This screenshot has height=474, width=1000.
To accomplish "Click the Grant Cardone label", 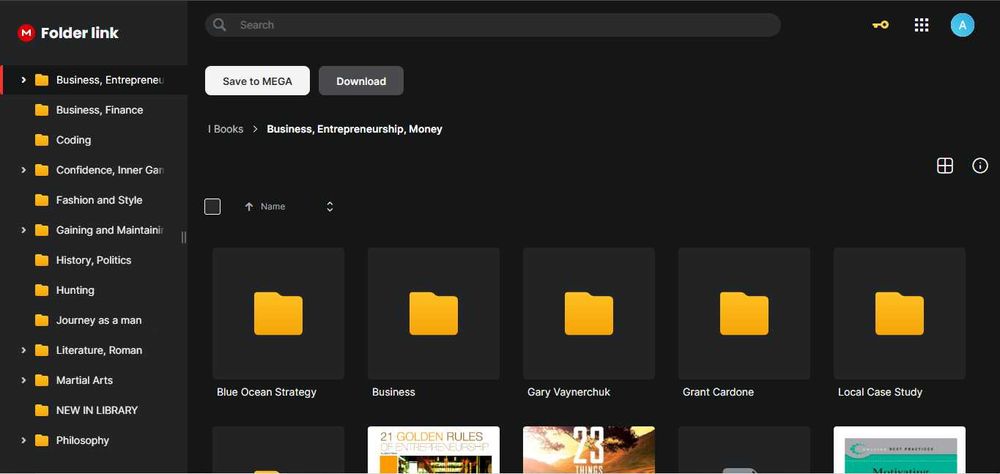I will point(718,392).
